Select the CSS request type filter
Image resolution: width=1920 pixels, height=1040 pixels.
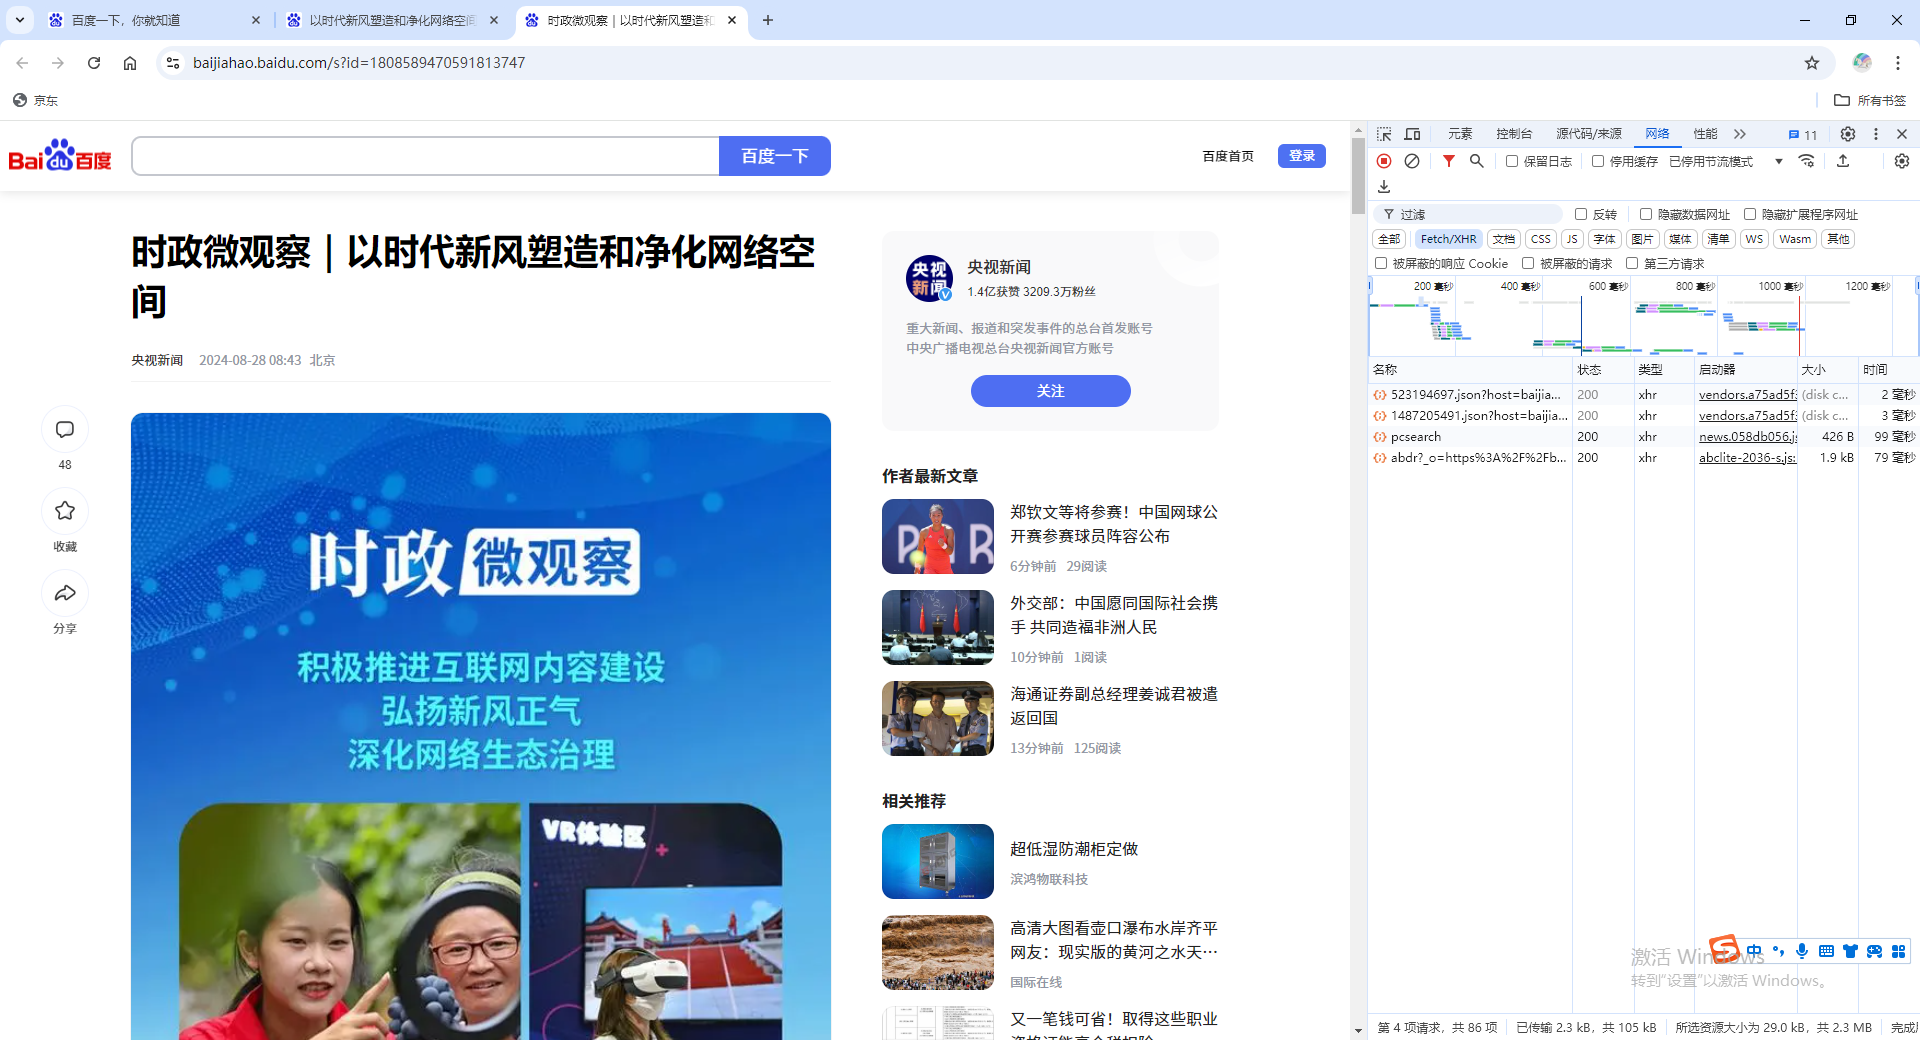1541,239
